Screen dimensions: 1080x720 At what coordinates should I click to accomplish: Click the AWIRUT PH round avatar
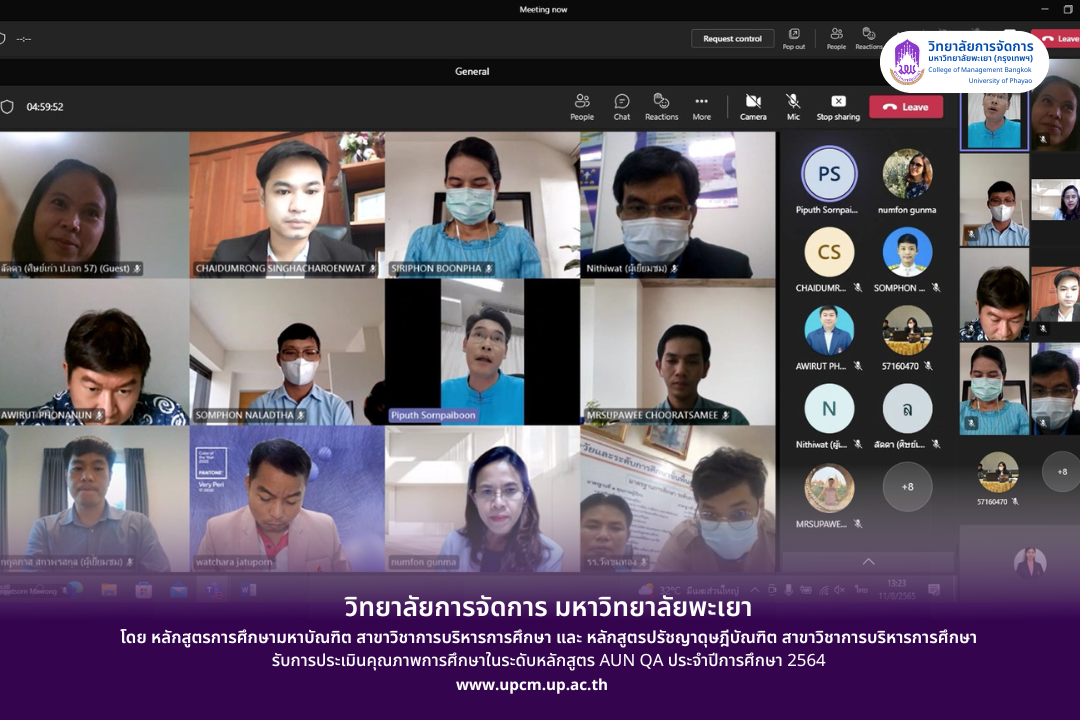click(x=829, y=331)
